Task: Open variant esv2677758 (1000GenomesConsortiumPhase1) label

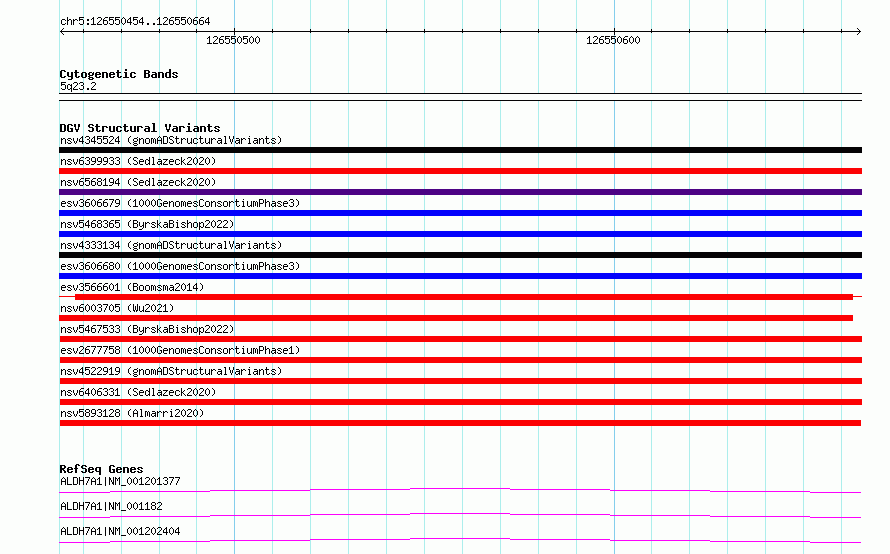Action: tap(180, 350)
